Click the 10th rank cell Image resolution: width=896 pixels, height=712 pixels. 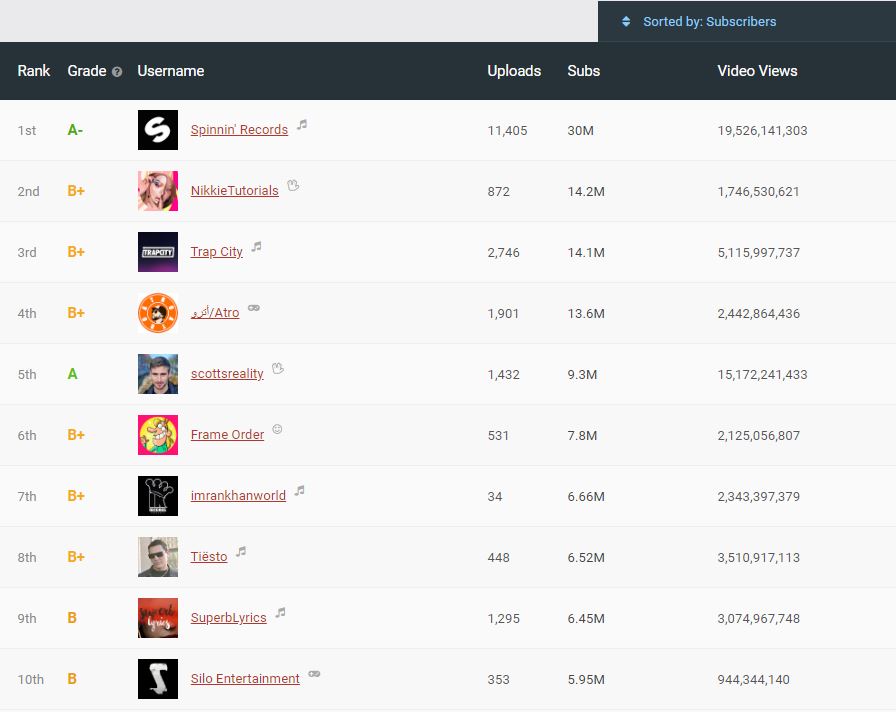pos(31,679)
